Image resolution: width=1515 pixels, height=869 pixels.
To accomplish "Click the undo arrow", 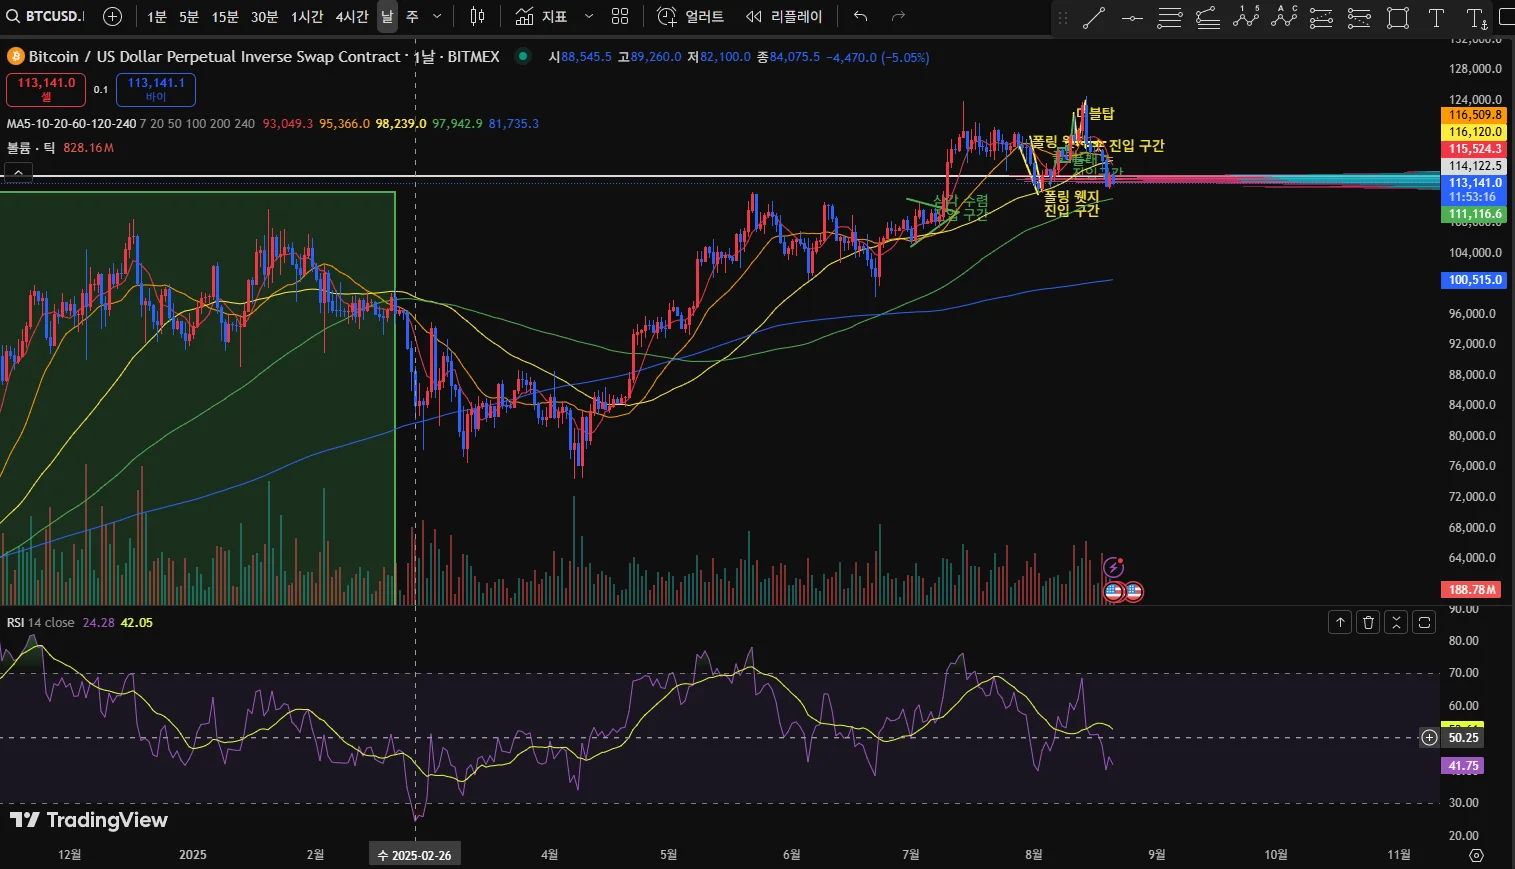I will [x=860, y=16].
